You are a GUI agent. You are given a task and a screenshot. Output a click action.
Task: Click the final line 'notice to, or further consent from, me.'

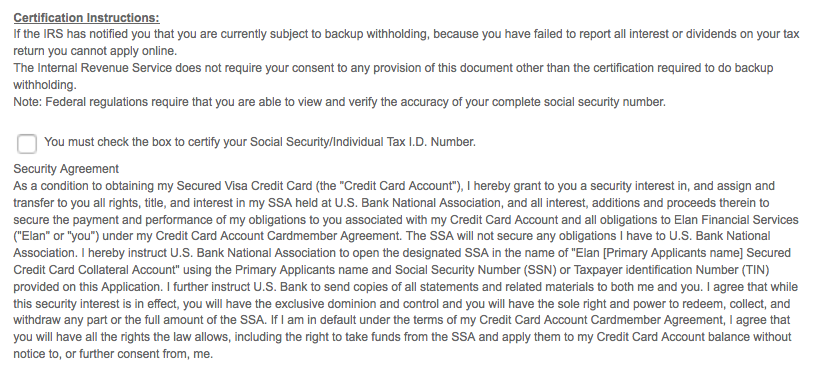click(114, 354)
